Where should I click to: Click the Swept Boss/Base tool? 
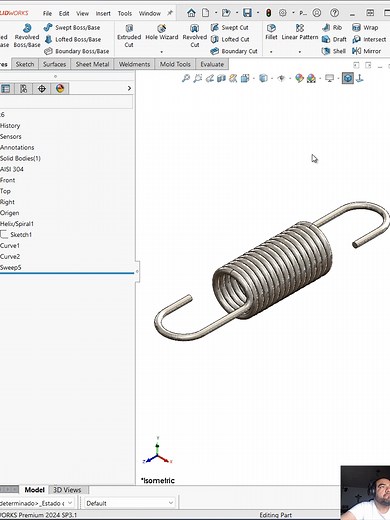[x=72, y=28]
